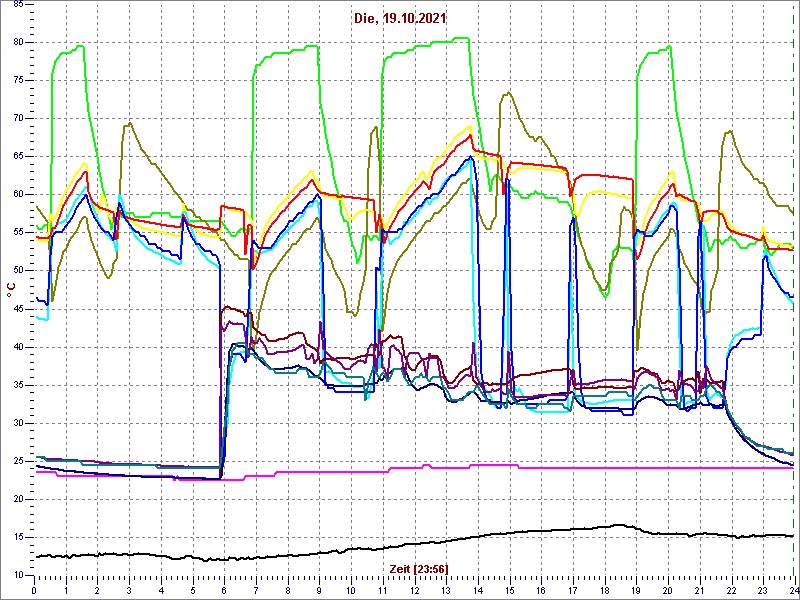Click the 50 label on the temperature axis
800x600 pixels.
point(17,271)
